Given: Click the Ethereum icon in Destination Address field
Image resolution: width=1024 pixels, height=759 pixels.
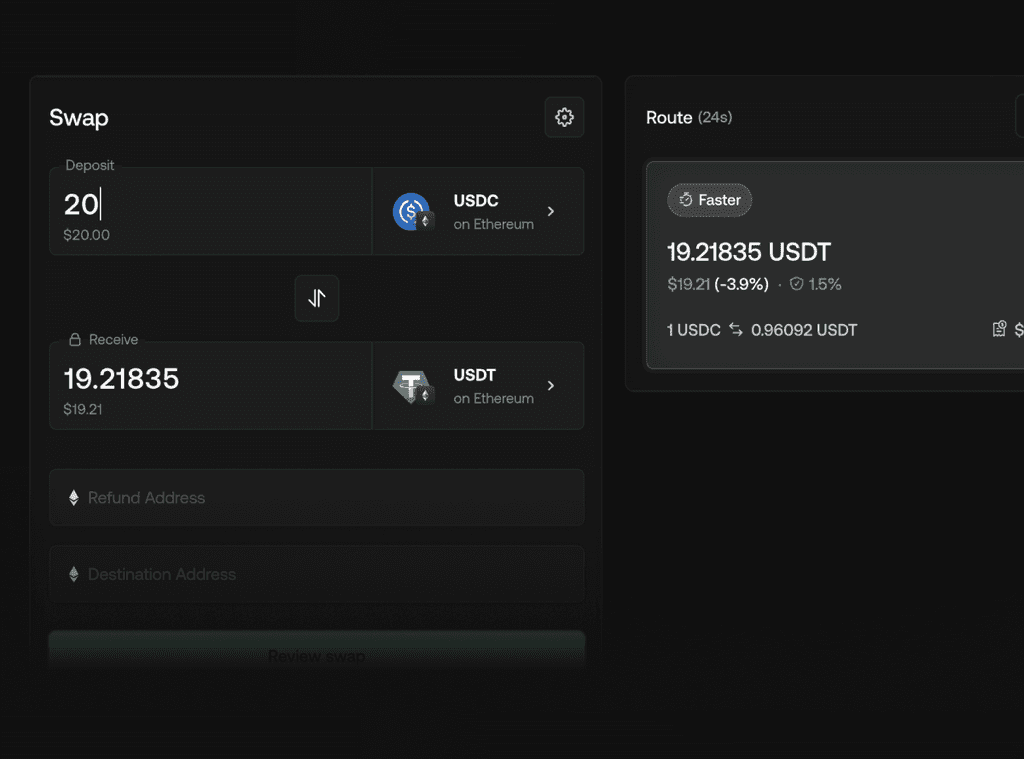Looking at the screenshot, I should click(73, 574).
